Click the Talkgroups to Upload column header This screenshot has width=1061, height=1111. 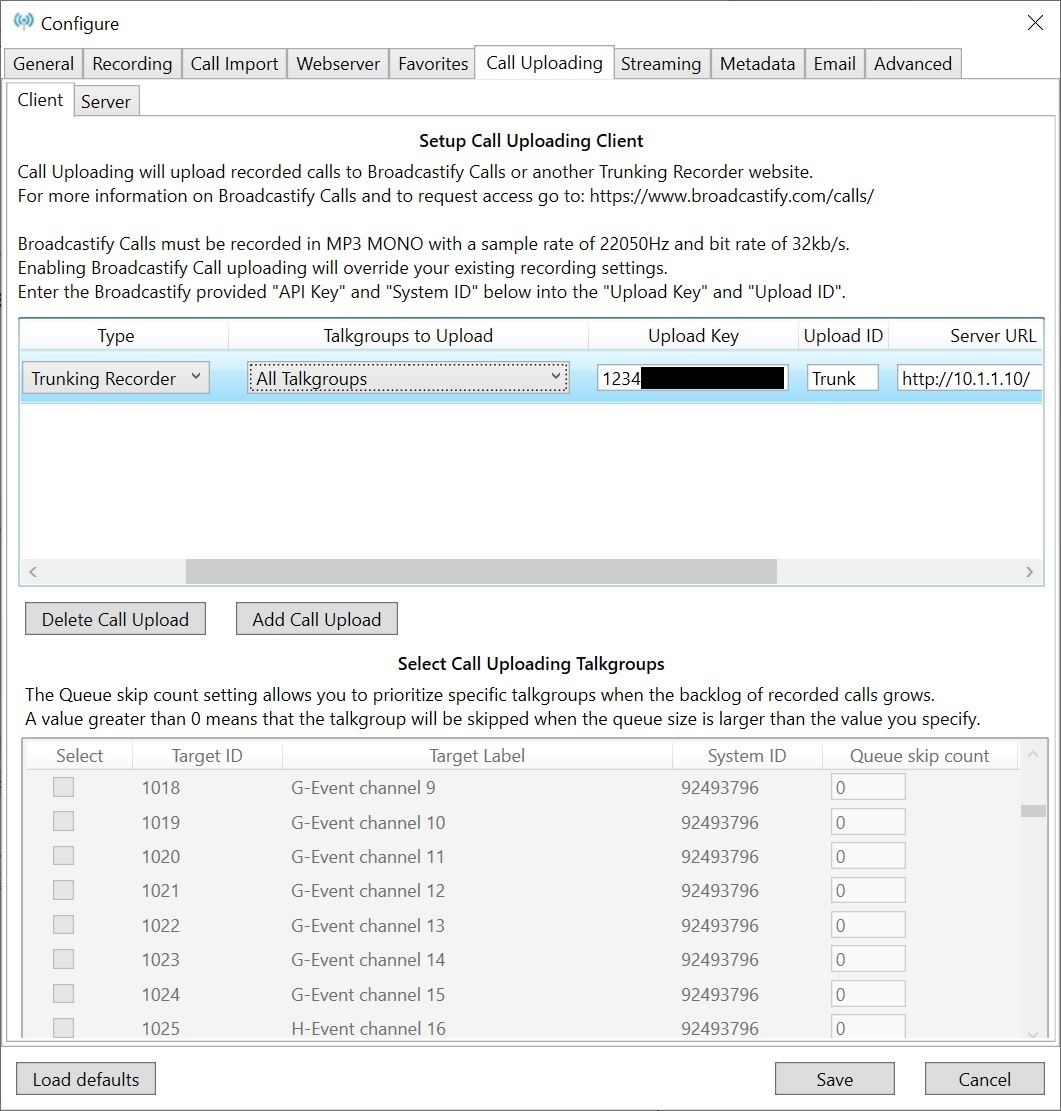[408, 336]
